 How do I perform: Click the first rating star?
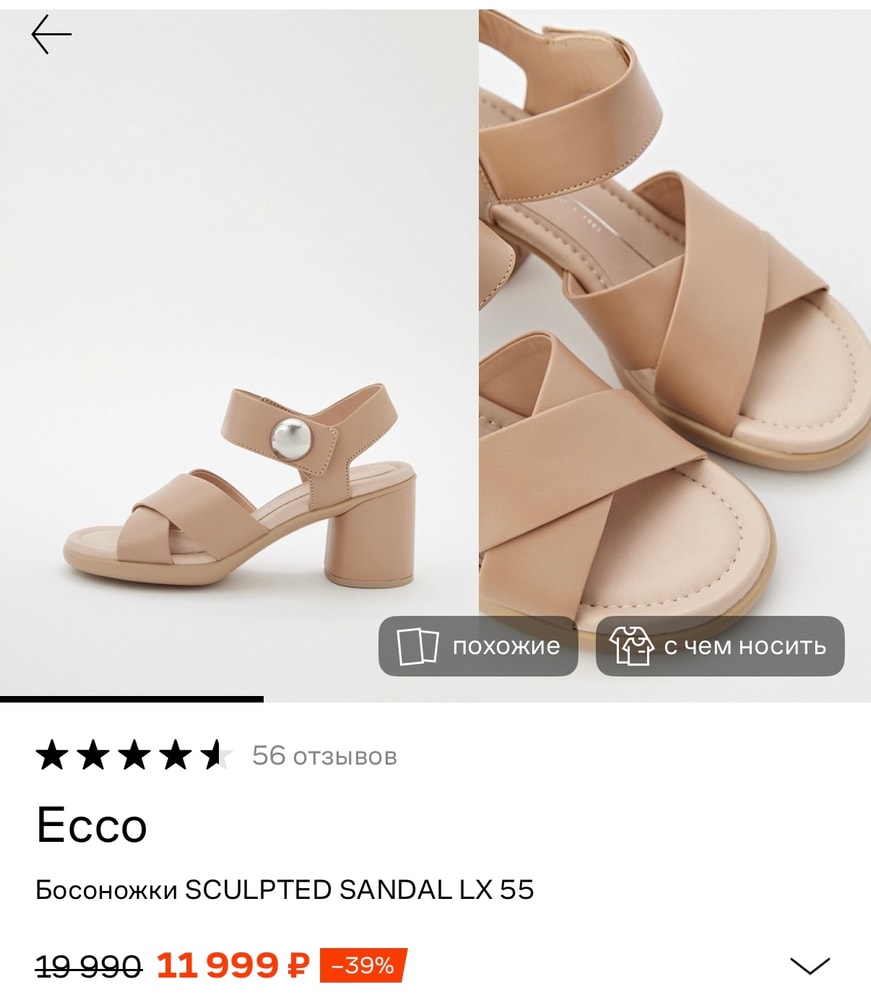pyautogui.click(x=52, y=756)
